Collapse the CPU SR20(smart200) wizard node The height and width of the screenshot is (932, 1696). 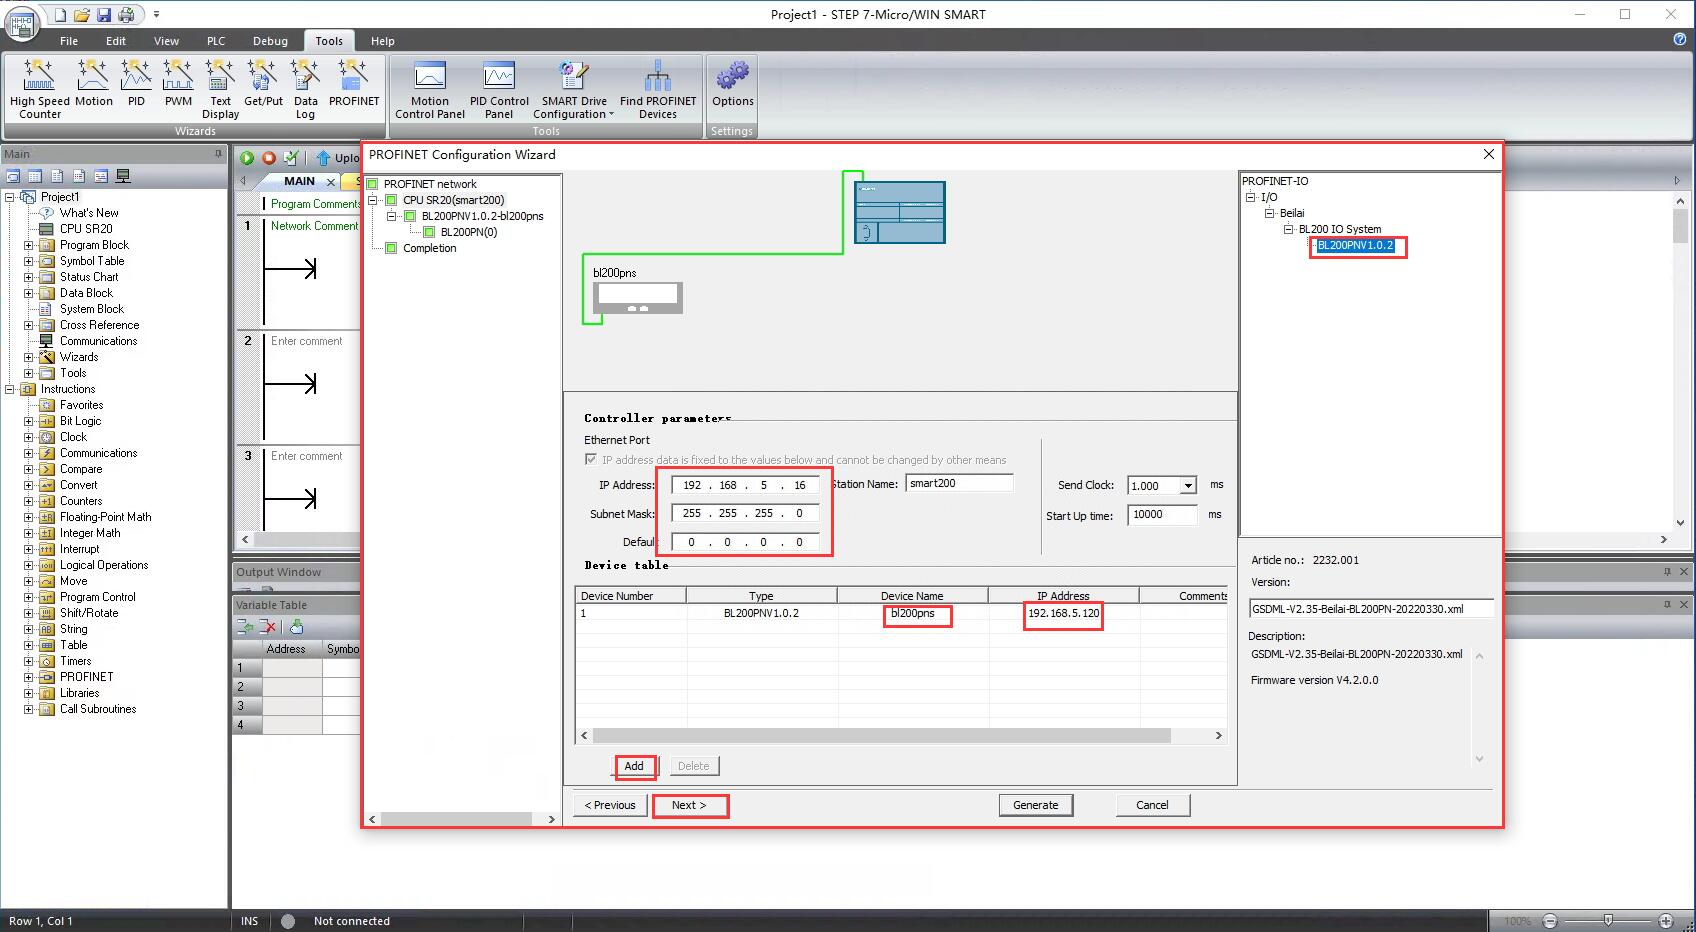[x=373, y=200]
